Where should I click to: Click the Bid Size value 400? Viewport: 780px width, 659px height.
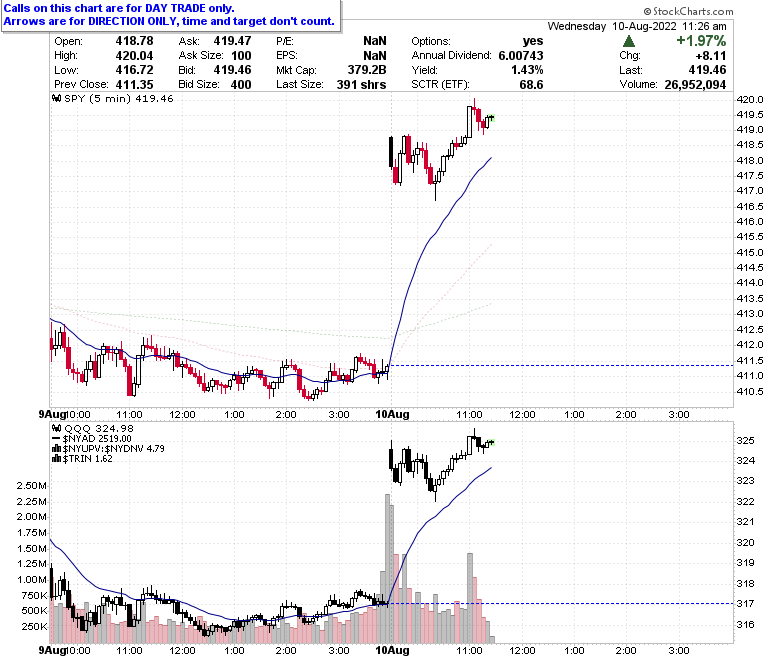[241, 84]
